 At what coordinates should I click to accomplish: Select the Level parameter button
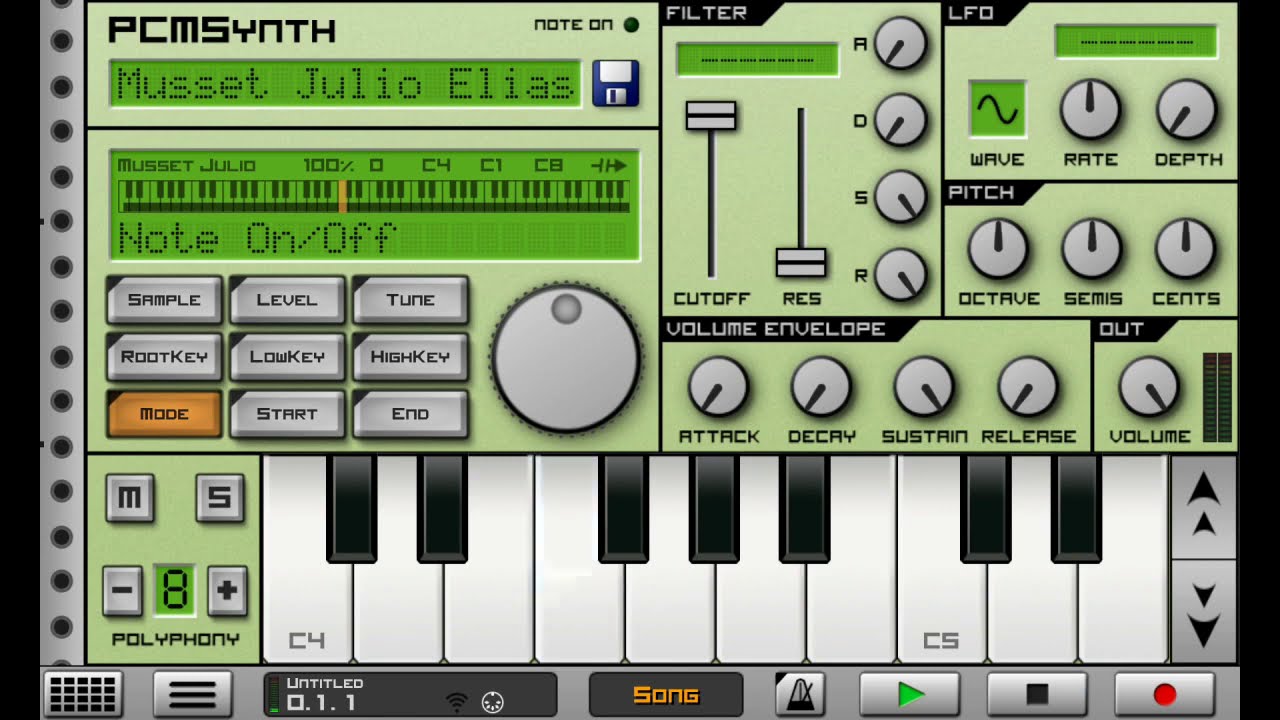(287, 299)
